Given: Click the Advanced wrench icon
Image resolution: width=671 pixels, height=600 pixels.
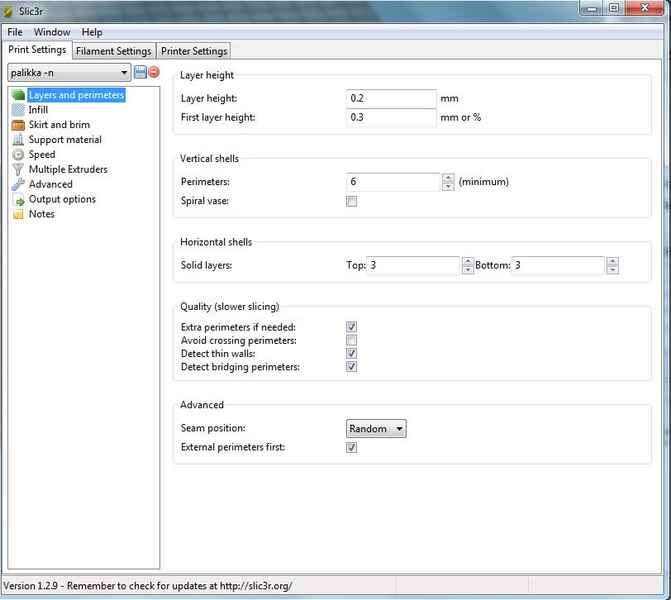Looking at the screenshot, I should [x=18, y=184].
